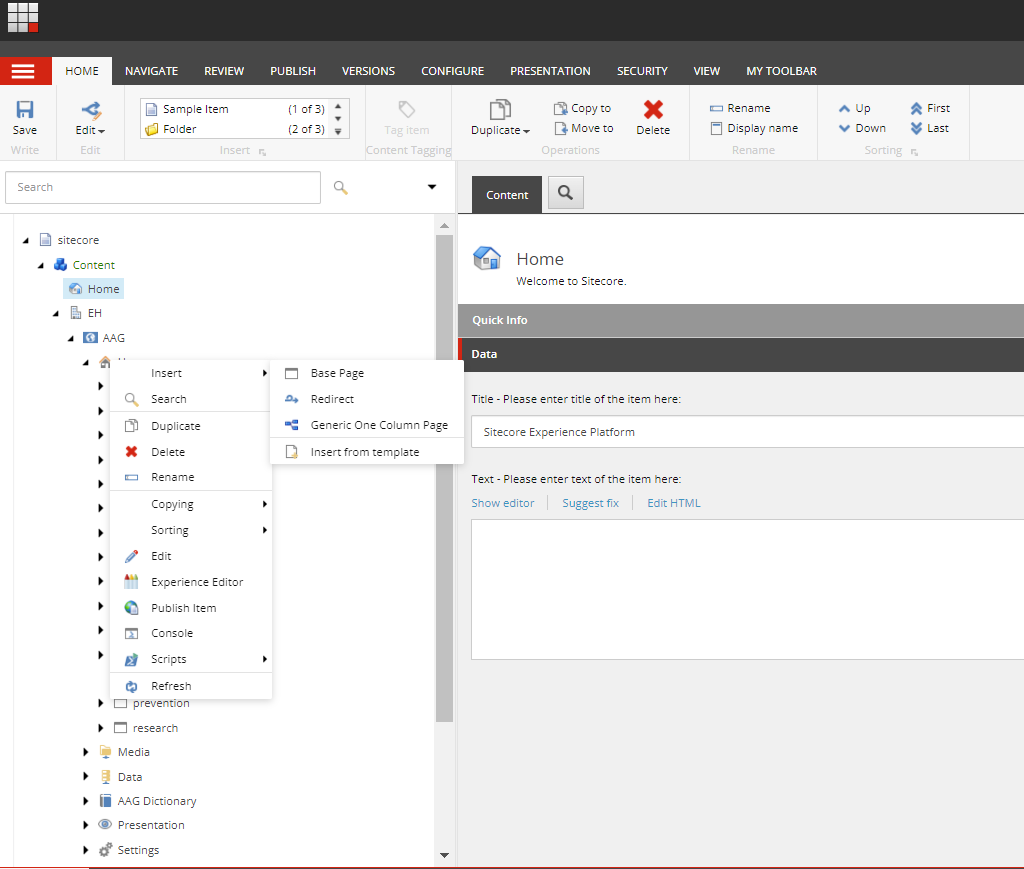
Task: Click the content tree Search input
Action: pos(163,187)
